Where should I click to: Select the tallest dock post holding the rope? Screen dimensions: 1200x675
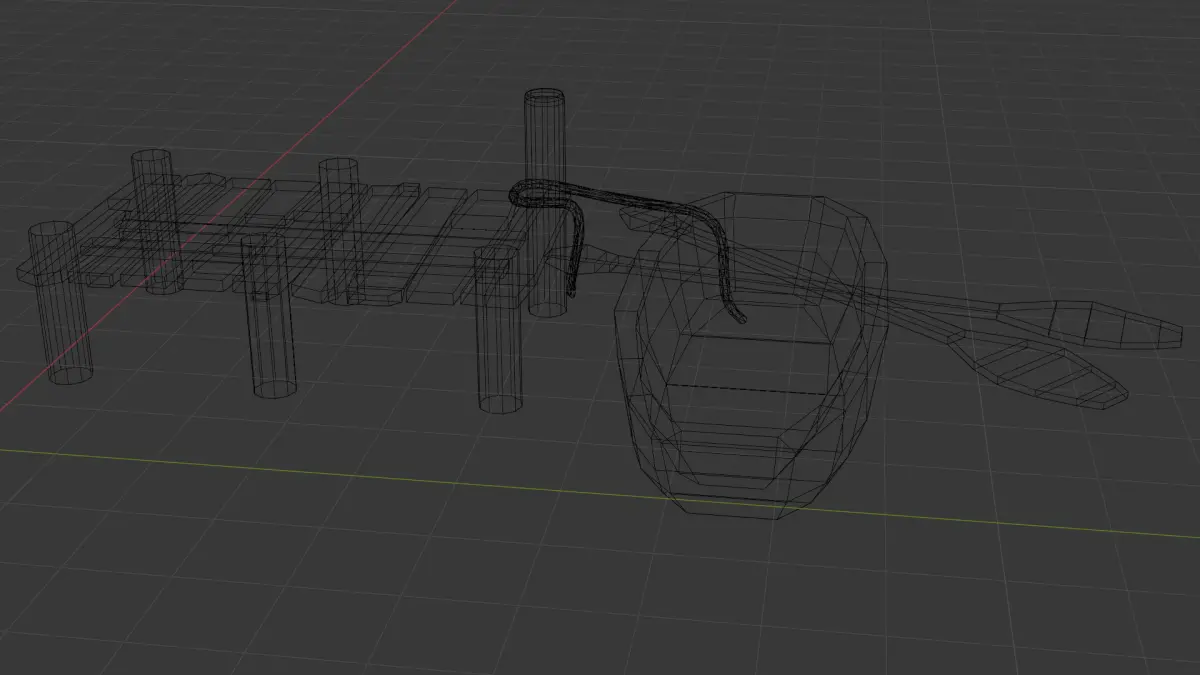coord(546,203)
